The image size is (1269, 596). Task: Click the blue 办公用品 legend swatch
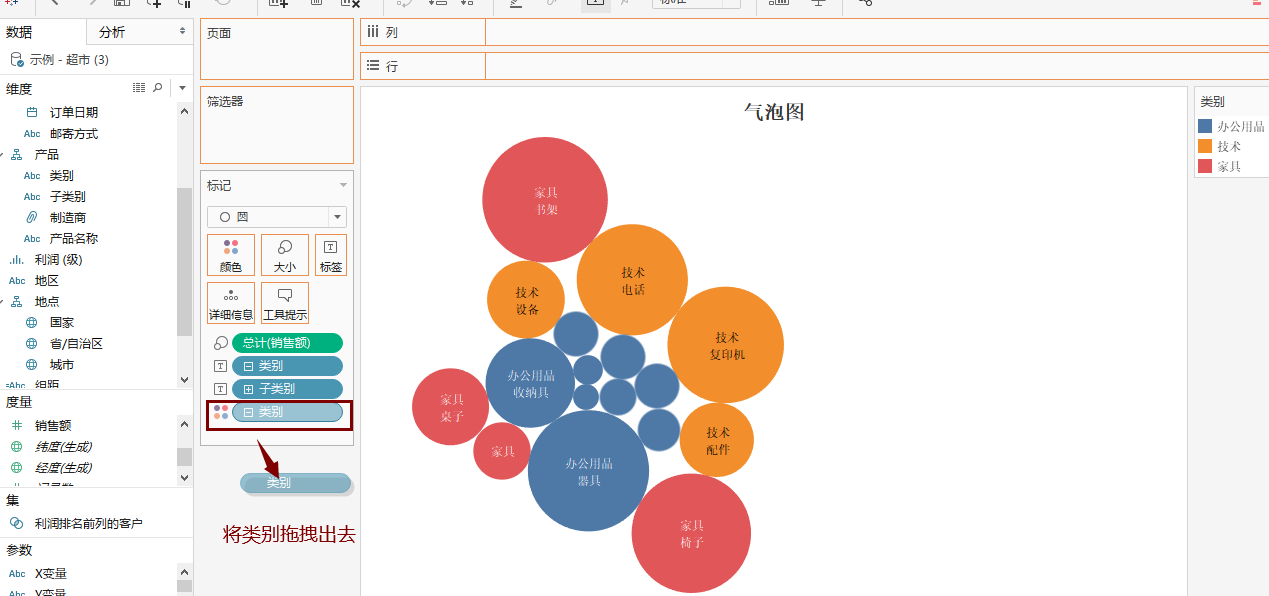(x=1205, y=126)
